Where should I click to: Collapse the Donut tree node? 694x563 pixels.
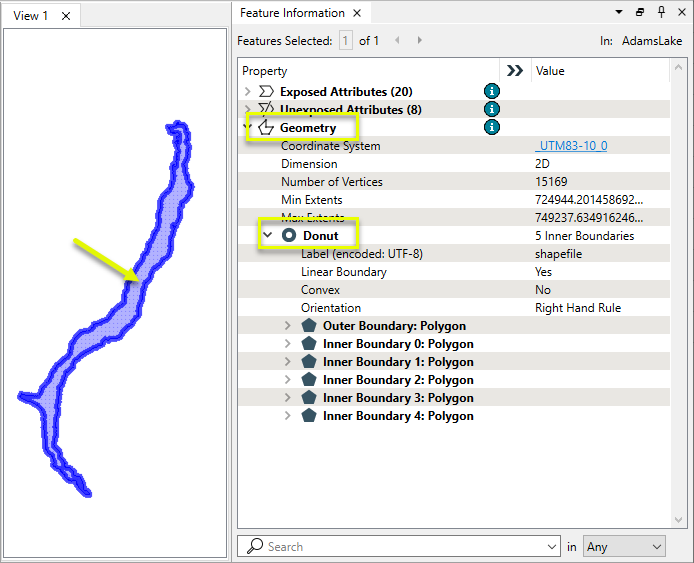pyautogui.click(x=268, y=236)
